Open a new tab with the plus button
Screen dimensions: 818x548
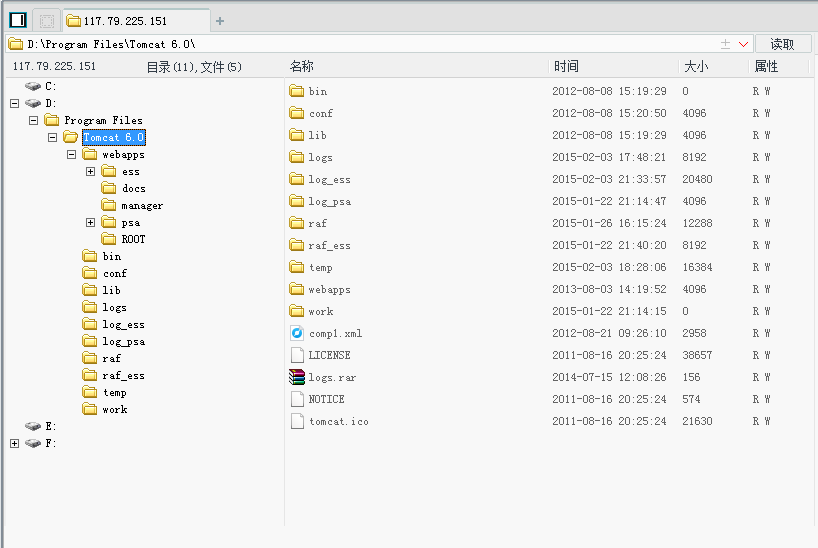tap(220, 21)
